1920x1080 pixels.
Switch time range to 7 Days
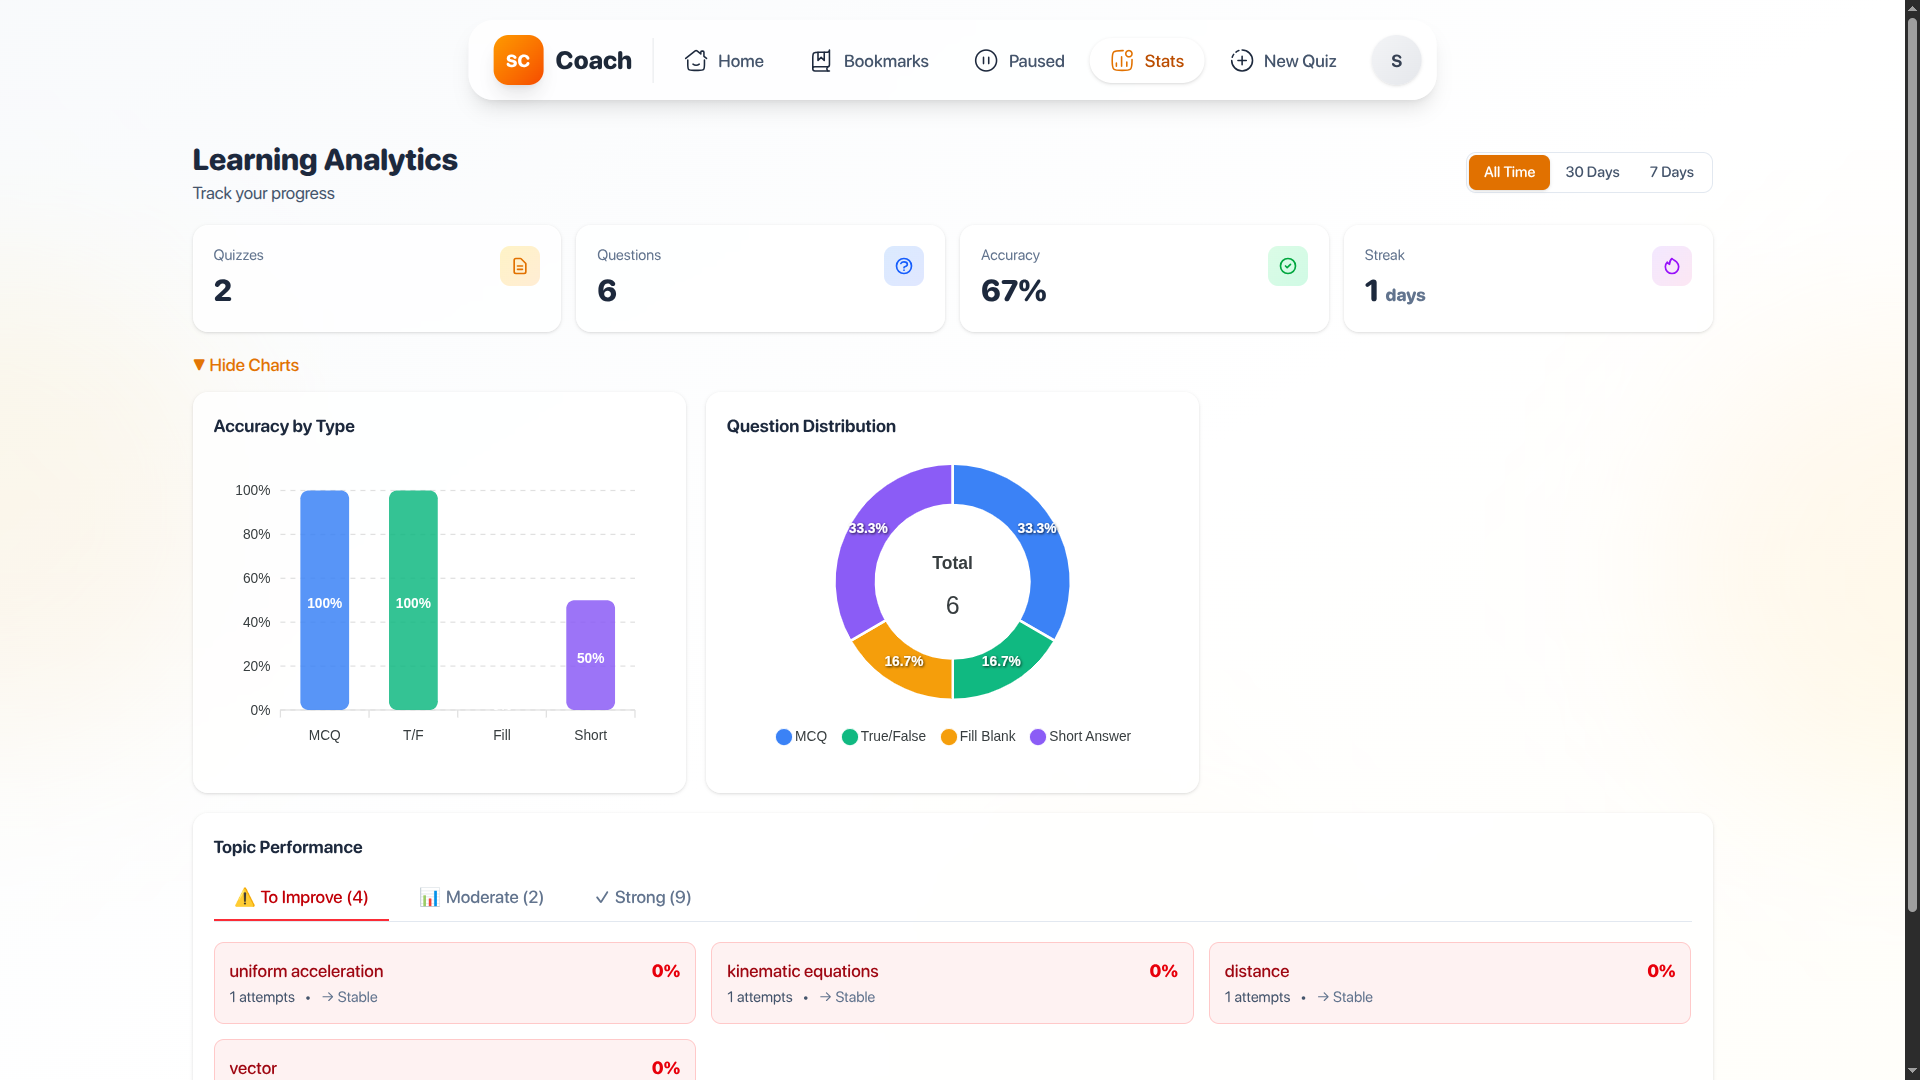tap(1671, 172)
